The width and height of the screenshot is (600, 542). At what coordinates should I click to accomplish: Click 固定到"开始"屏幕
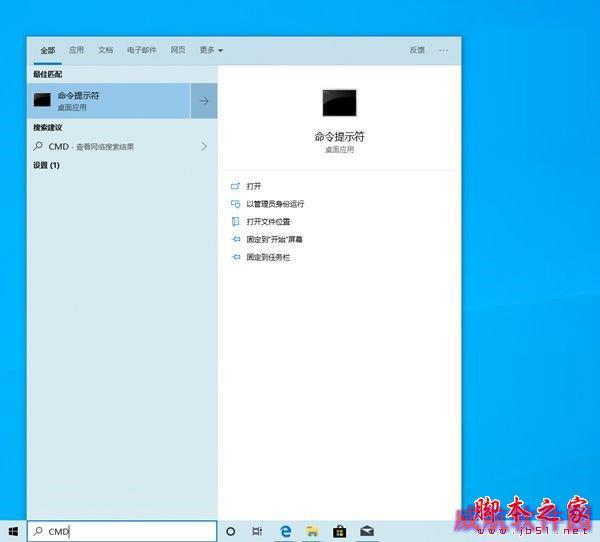click(x=274, y=239)
